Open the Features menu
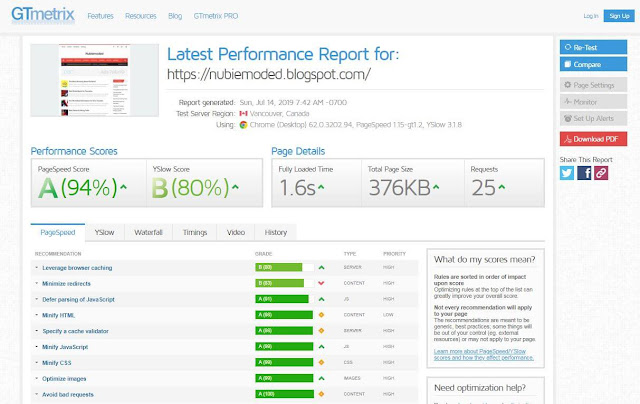Viewport: 640px width, 404px height. 100,16
